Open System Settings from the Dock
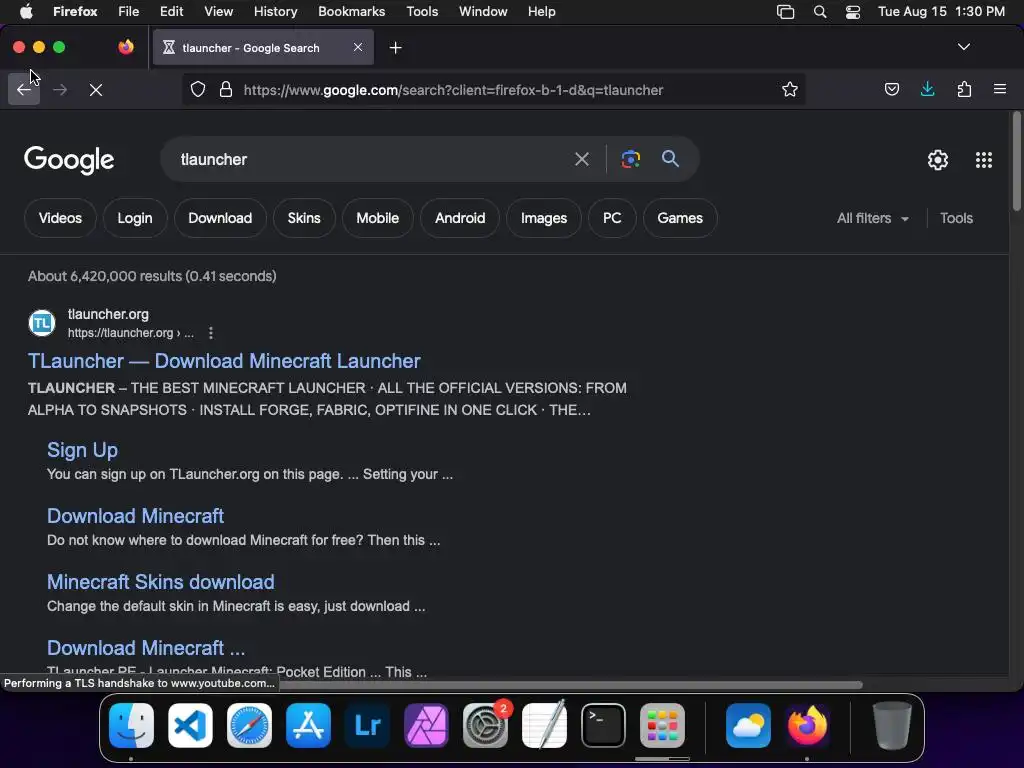1024x768 pixels. (x=485, y=726)
